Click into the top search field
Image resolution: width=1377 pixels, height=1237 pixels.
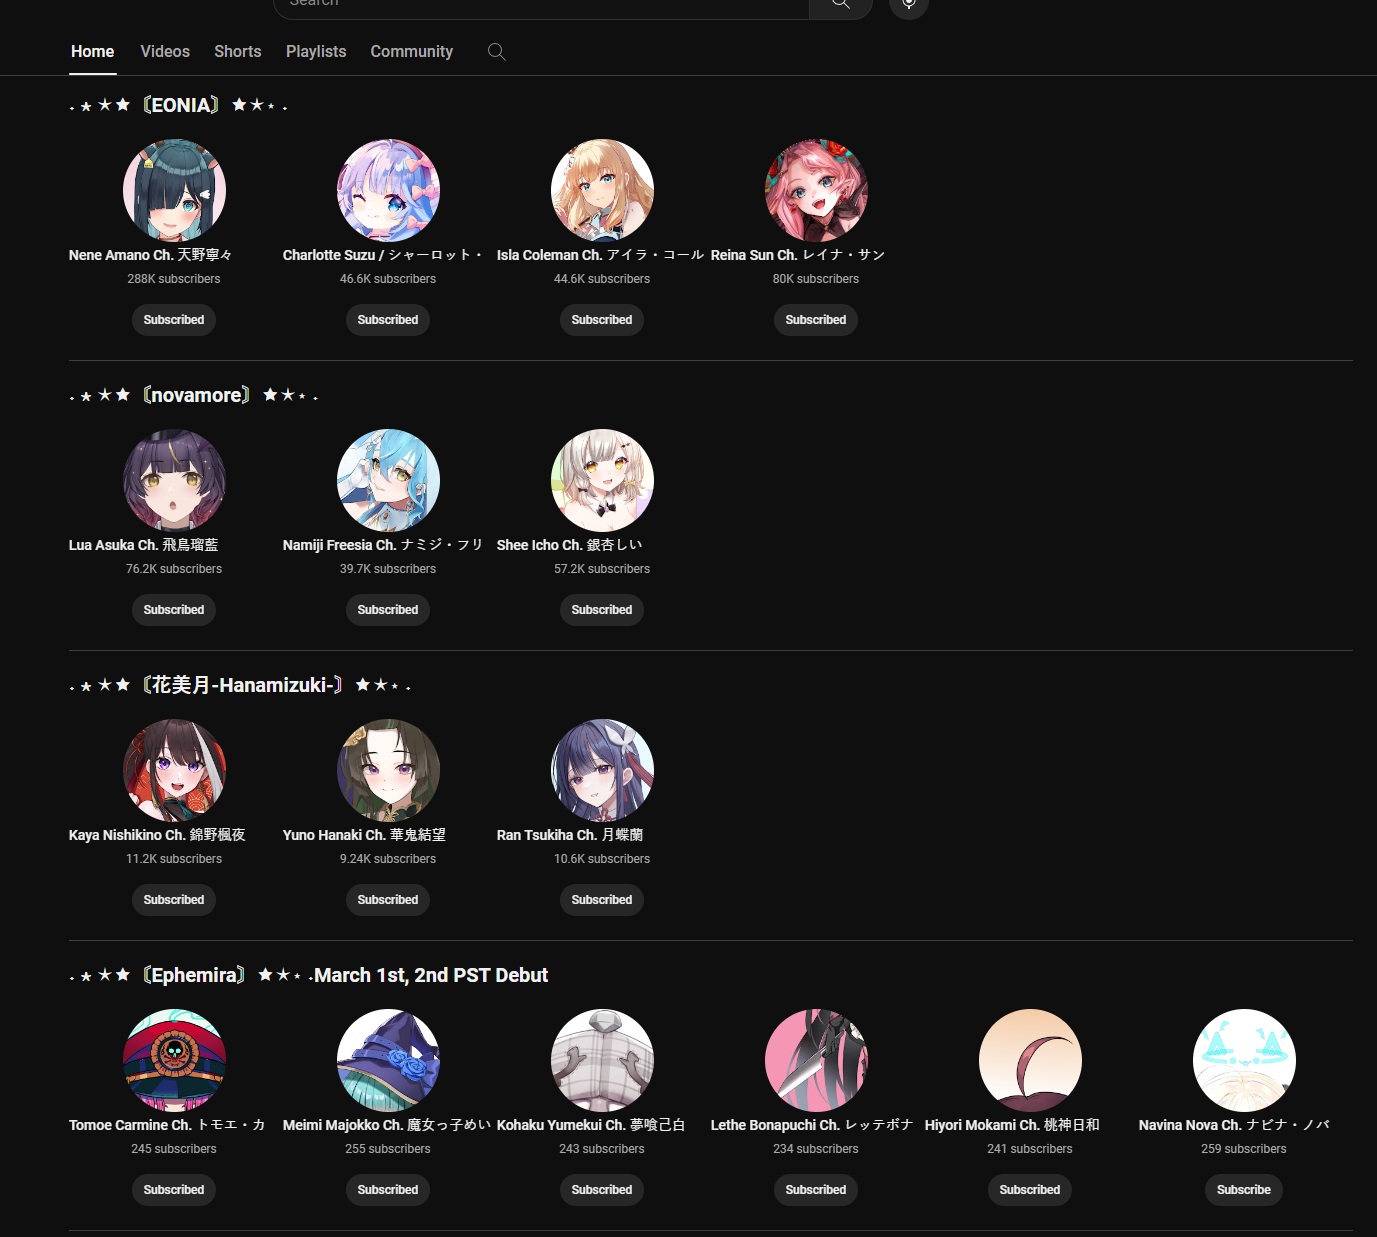click(541, 5)
